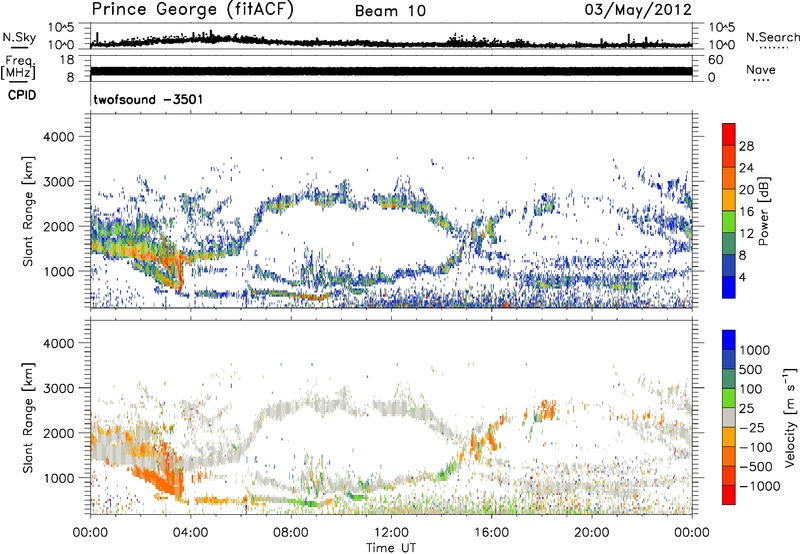Screen dimensions: 800x554
Task: Click the '28' value on Power colorbar
Action: click(746, 146)
